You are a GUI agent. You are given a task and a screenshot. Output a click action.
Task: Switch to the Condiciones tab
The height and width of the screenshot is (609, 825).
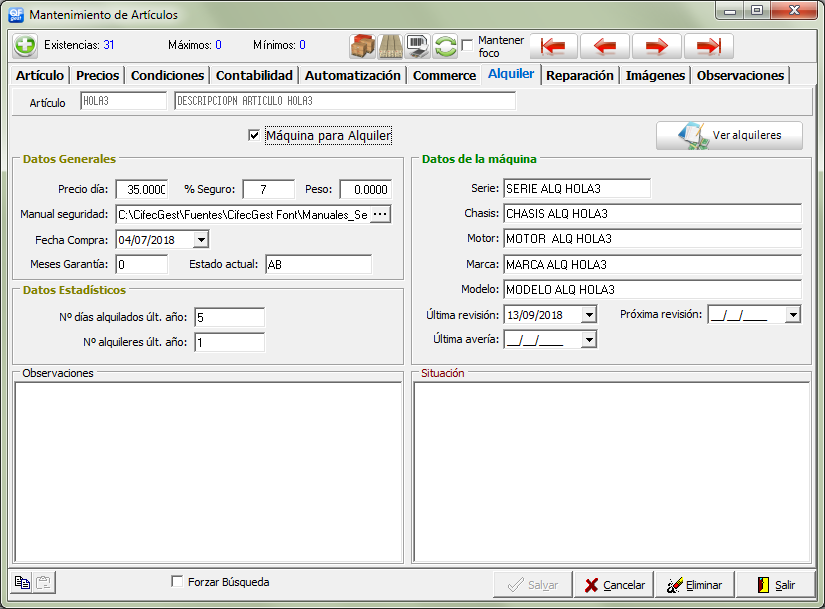[x=167, y=75]
